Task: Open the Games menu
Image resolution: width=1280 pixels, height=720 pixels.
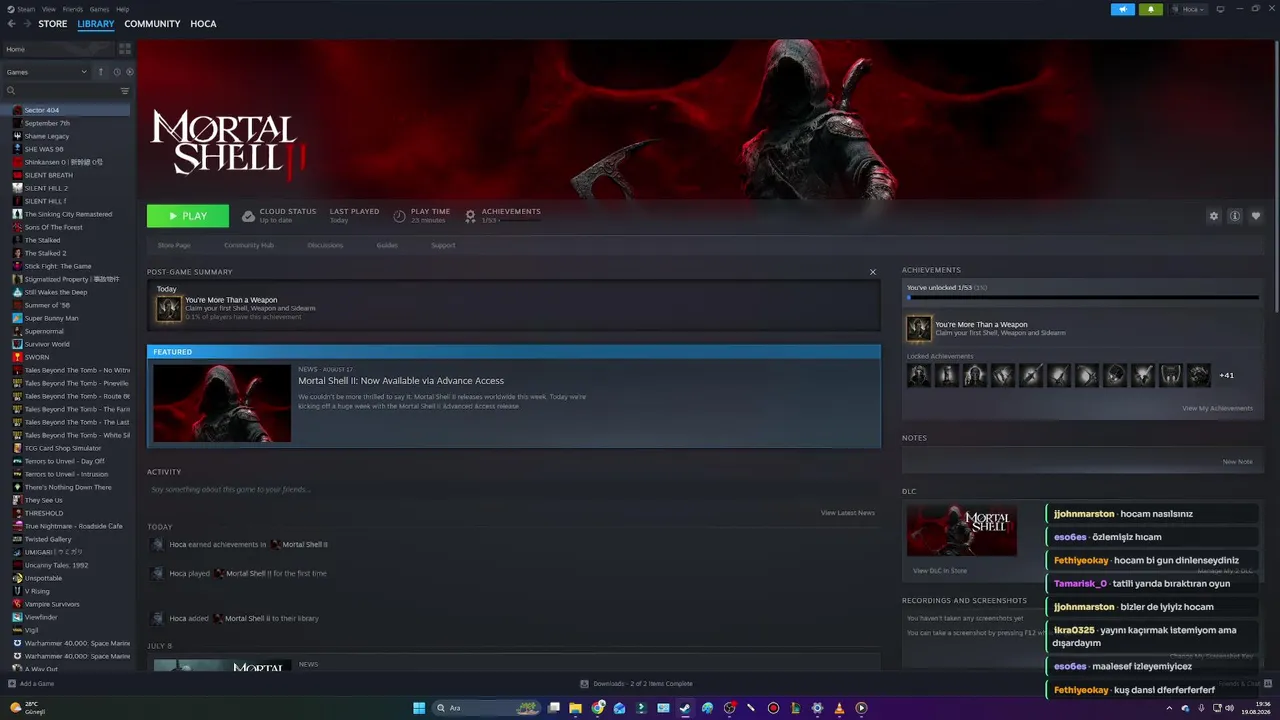Action: pyautogui.click(x=100, y=9)
